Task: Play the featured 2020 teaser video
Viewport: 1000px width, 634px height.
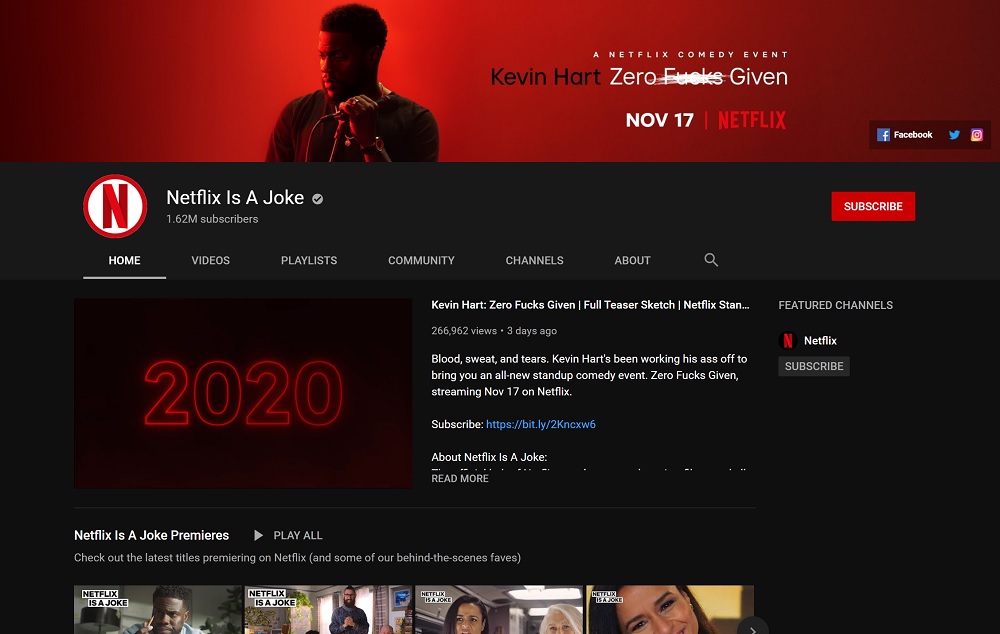Action: [x=243, y=393]
